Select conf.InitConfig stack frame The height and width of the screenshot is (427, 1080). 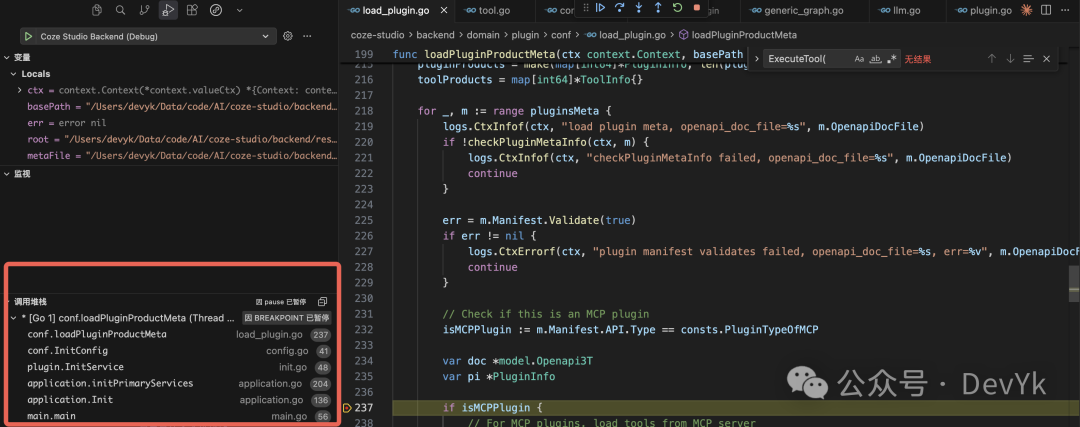[68, 351]
